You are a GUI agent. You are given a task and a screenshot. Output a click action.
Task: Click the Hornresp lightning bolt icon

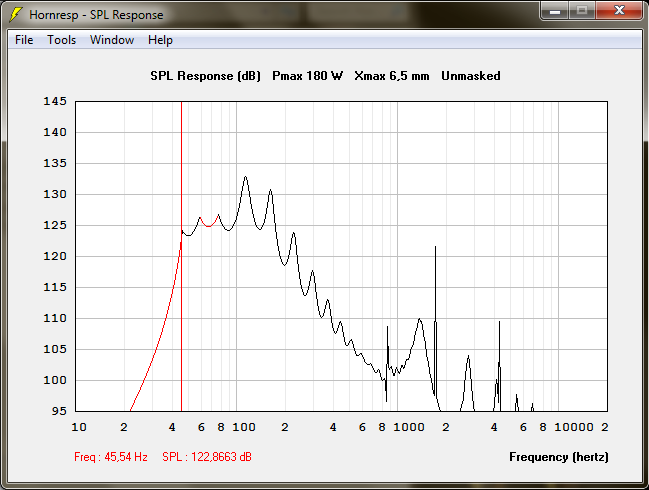(16, 14)
